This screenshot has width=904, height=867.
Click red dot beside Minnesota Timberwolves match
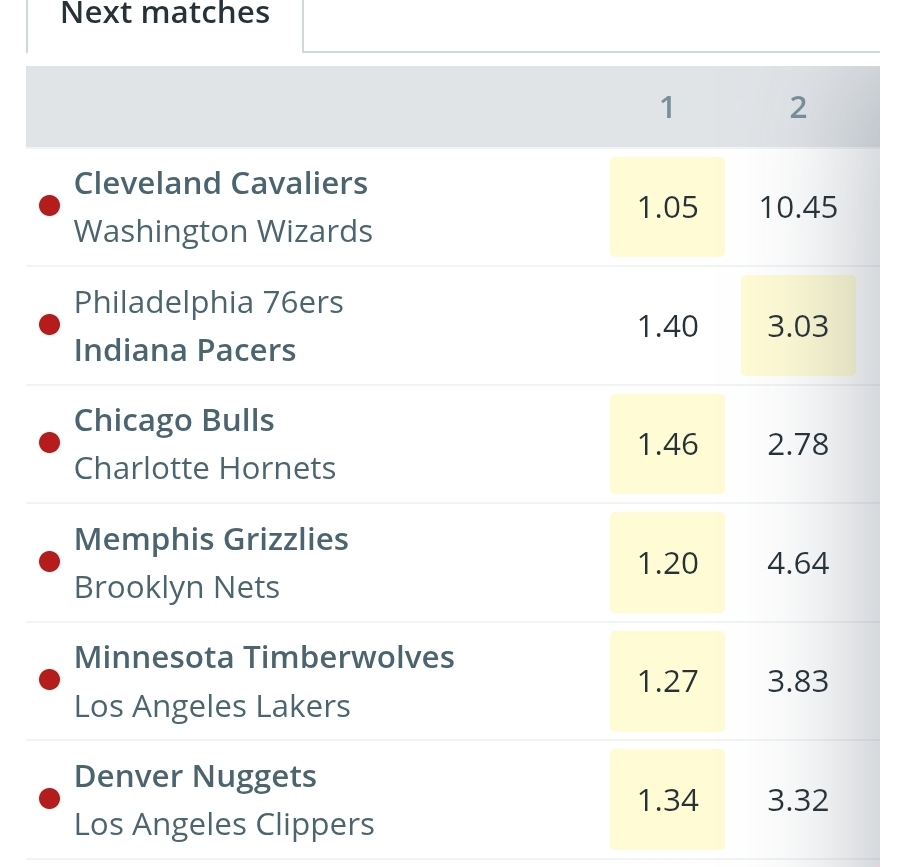[49, 681]
